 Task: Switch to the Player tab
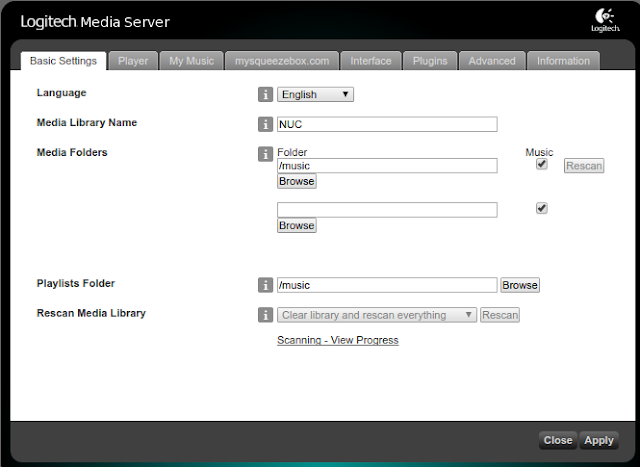133,61
